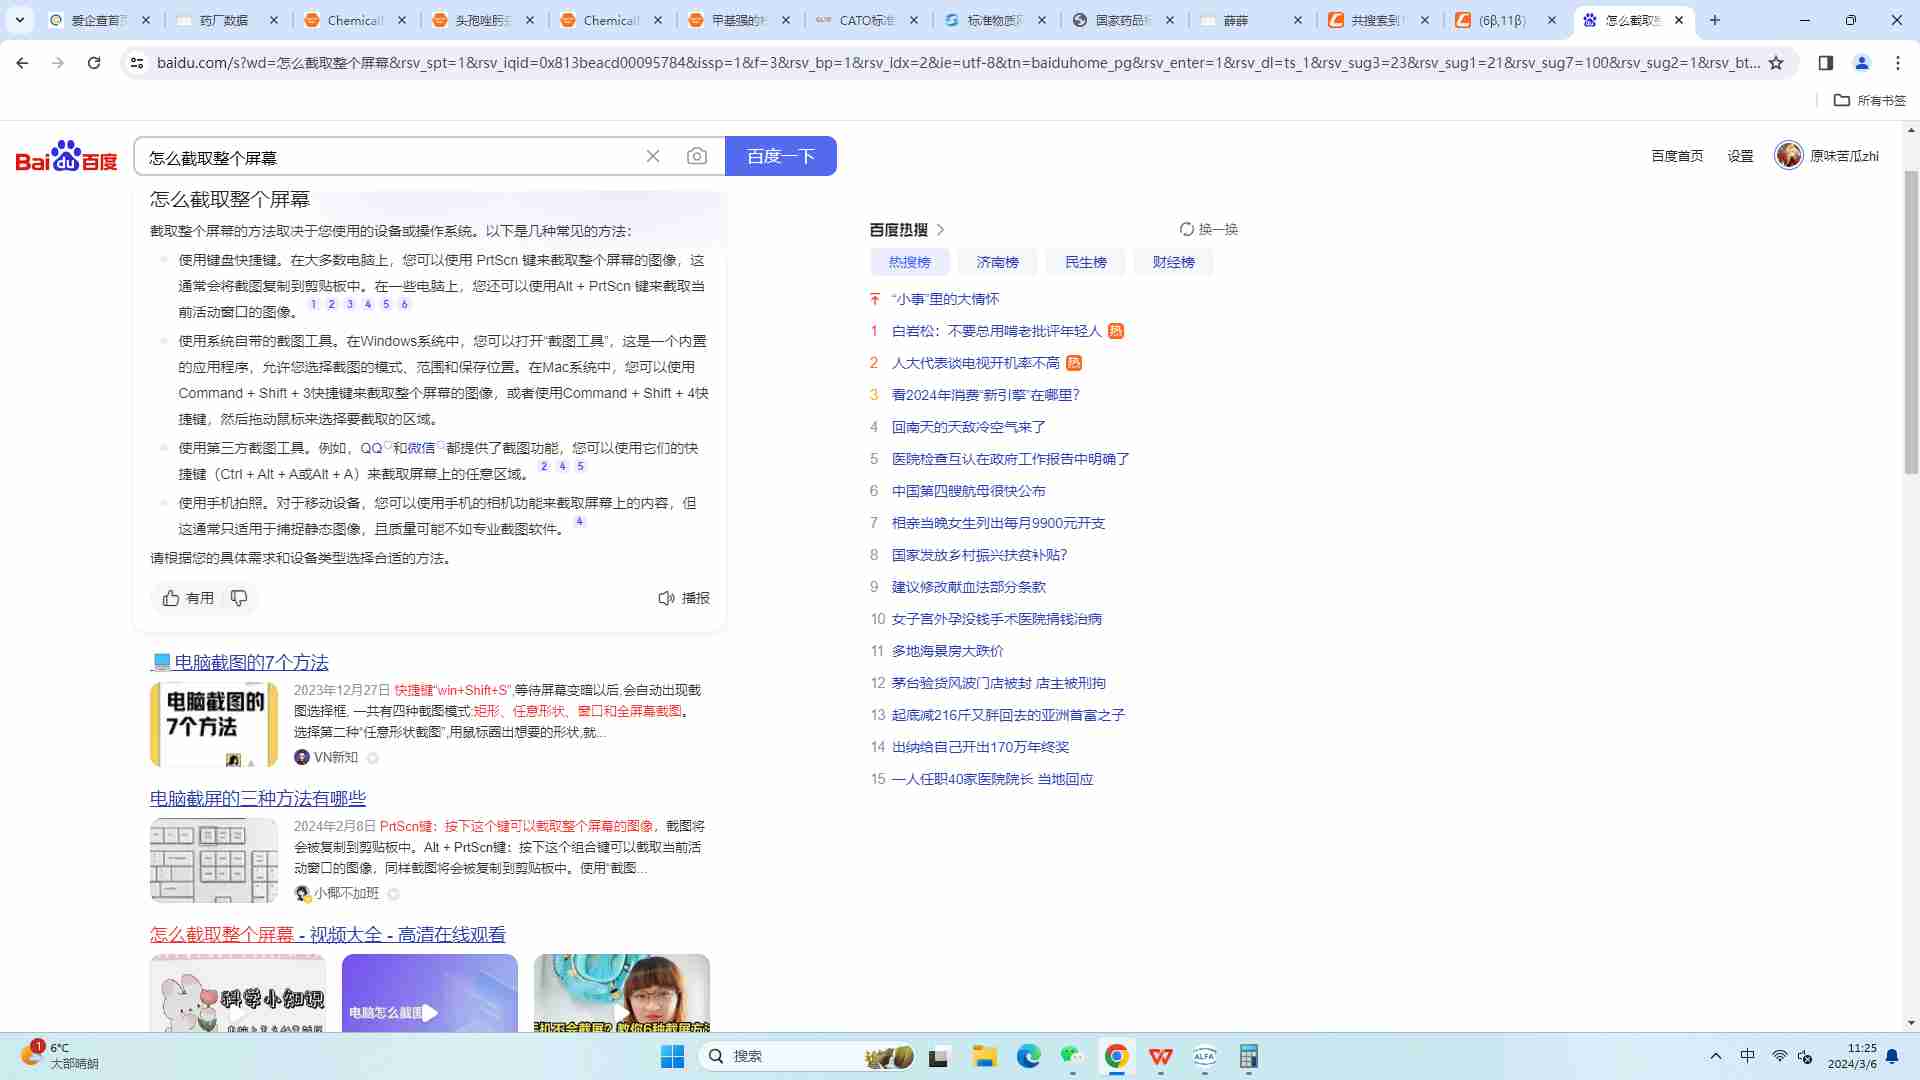Click the 换一换 refresh icon
Viewport: 1920px width, 1080px height.
tap(1187, 229)
